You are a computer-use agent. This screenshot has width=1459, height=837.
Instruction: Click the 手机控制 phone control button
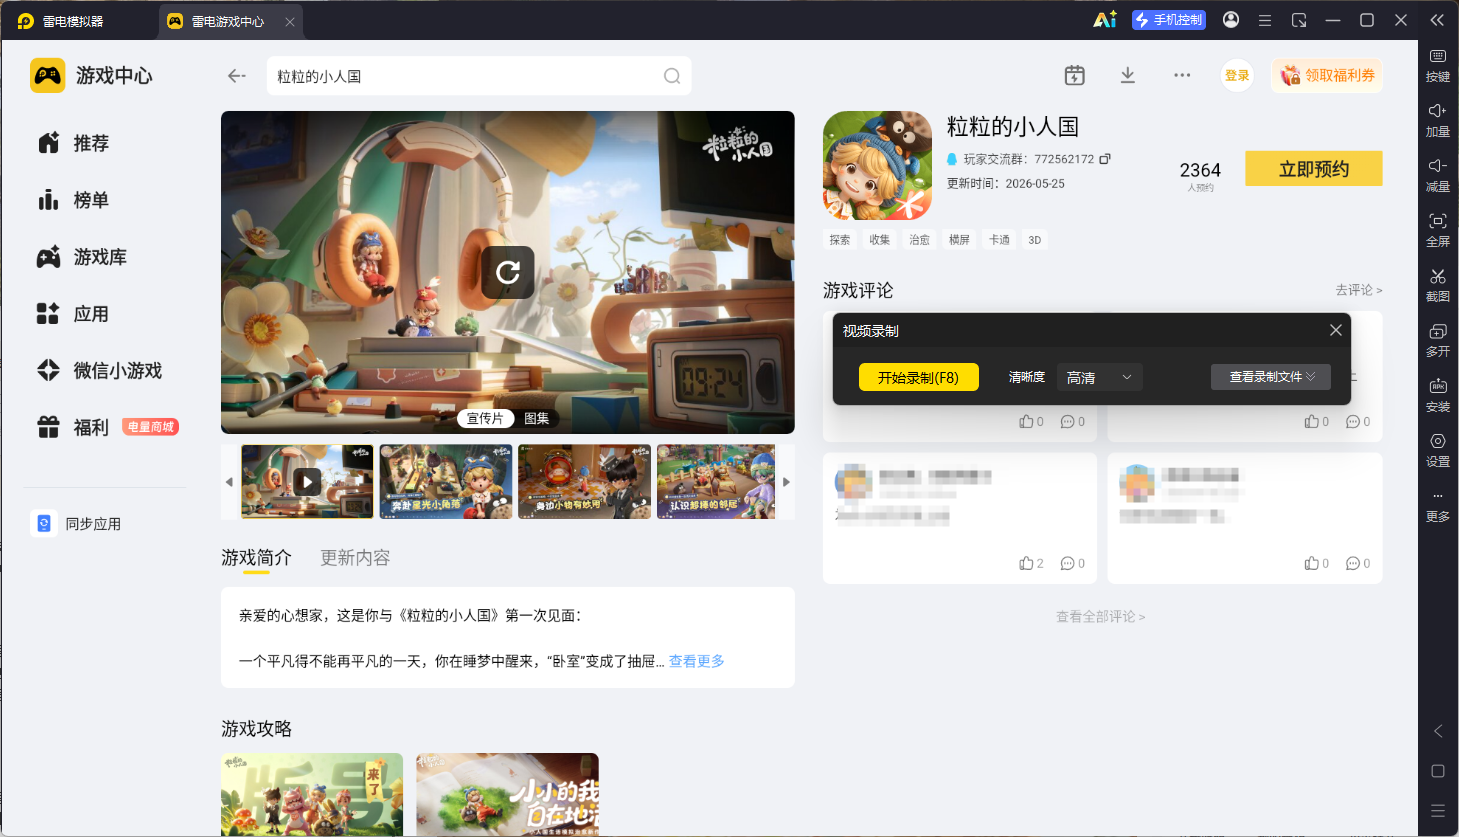point(1169,20)
